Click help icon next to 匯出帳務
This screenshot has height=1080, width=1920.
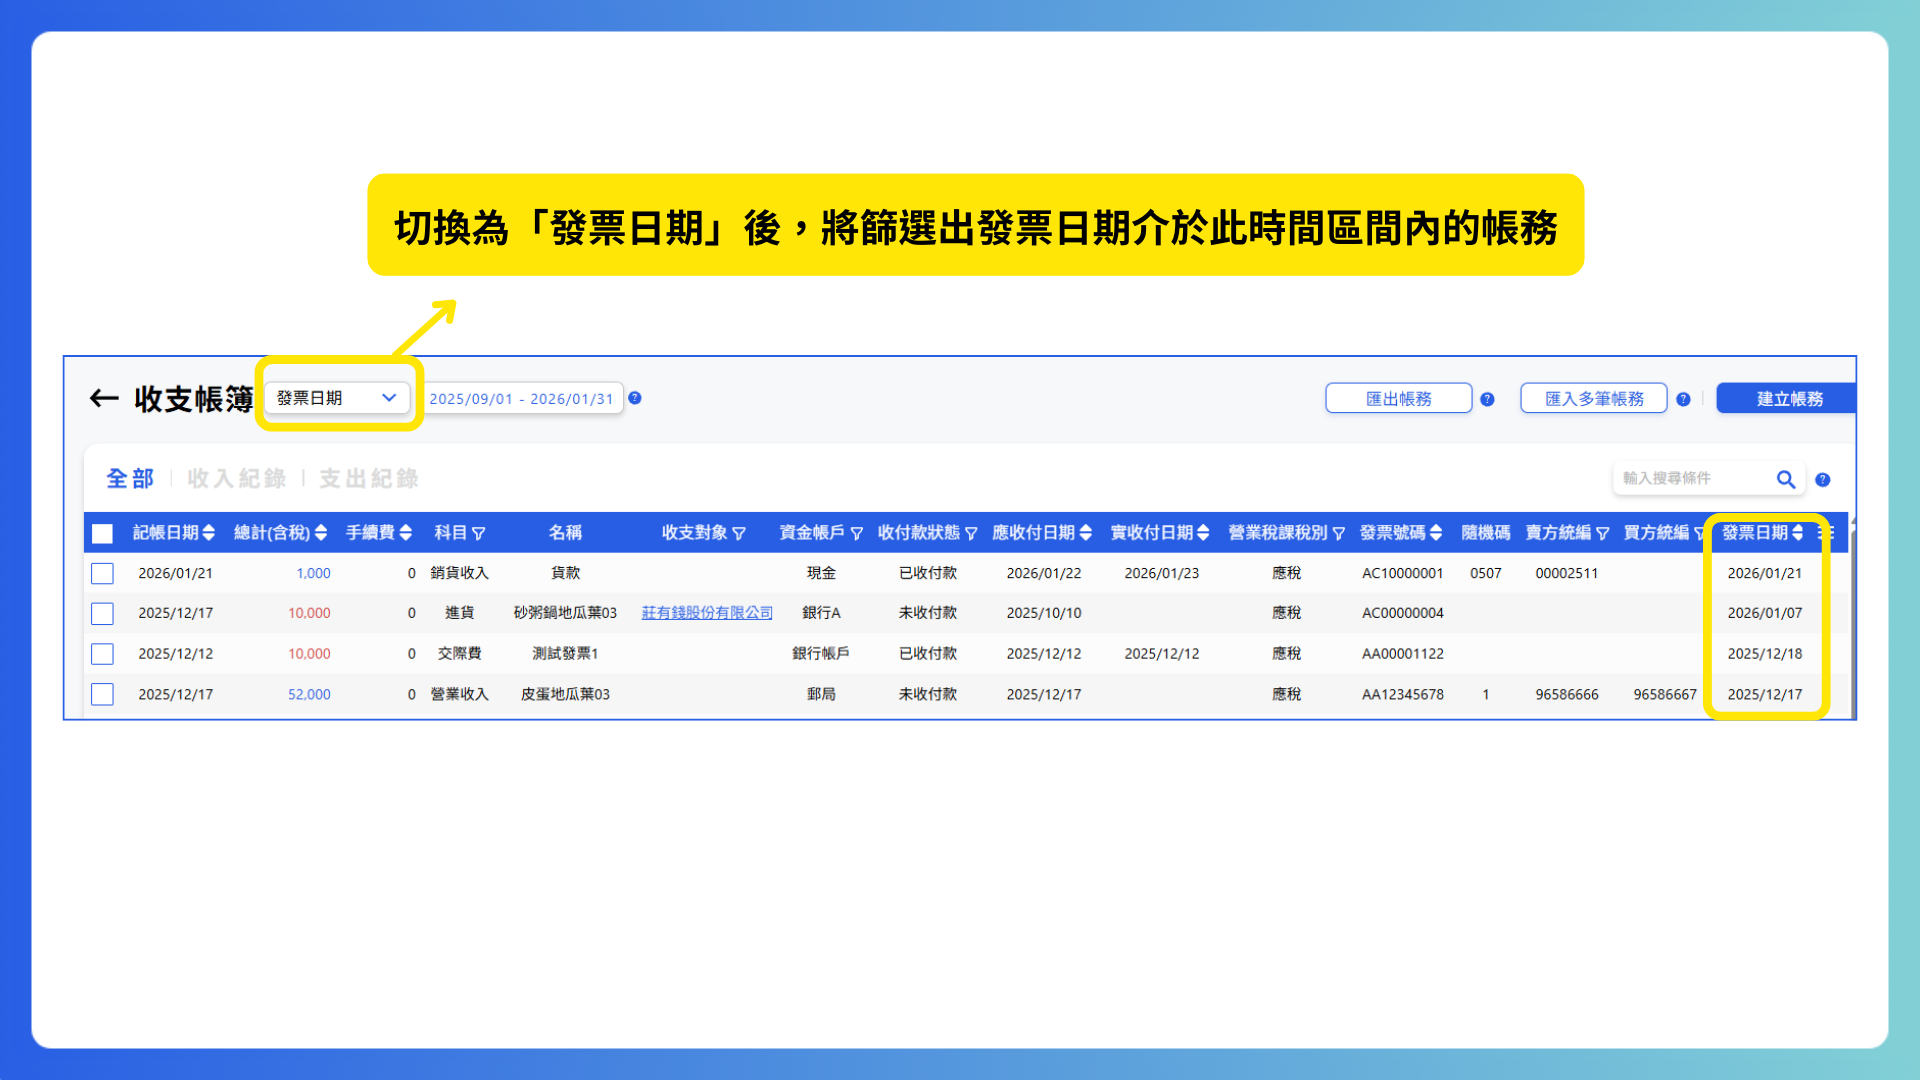point(1487,399)
